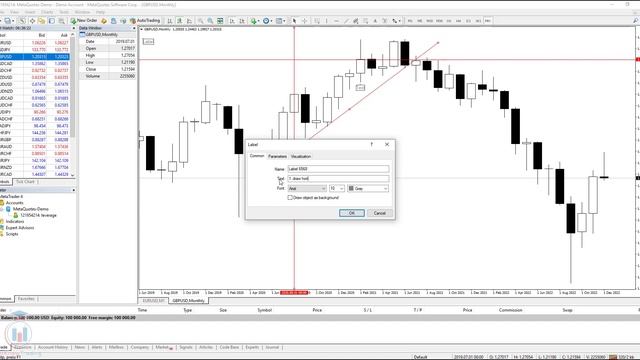Toggle Navigator panel toolbar icon
This screenshot has height=360, width=640.
pyautogui.click(x=42, y=20)
